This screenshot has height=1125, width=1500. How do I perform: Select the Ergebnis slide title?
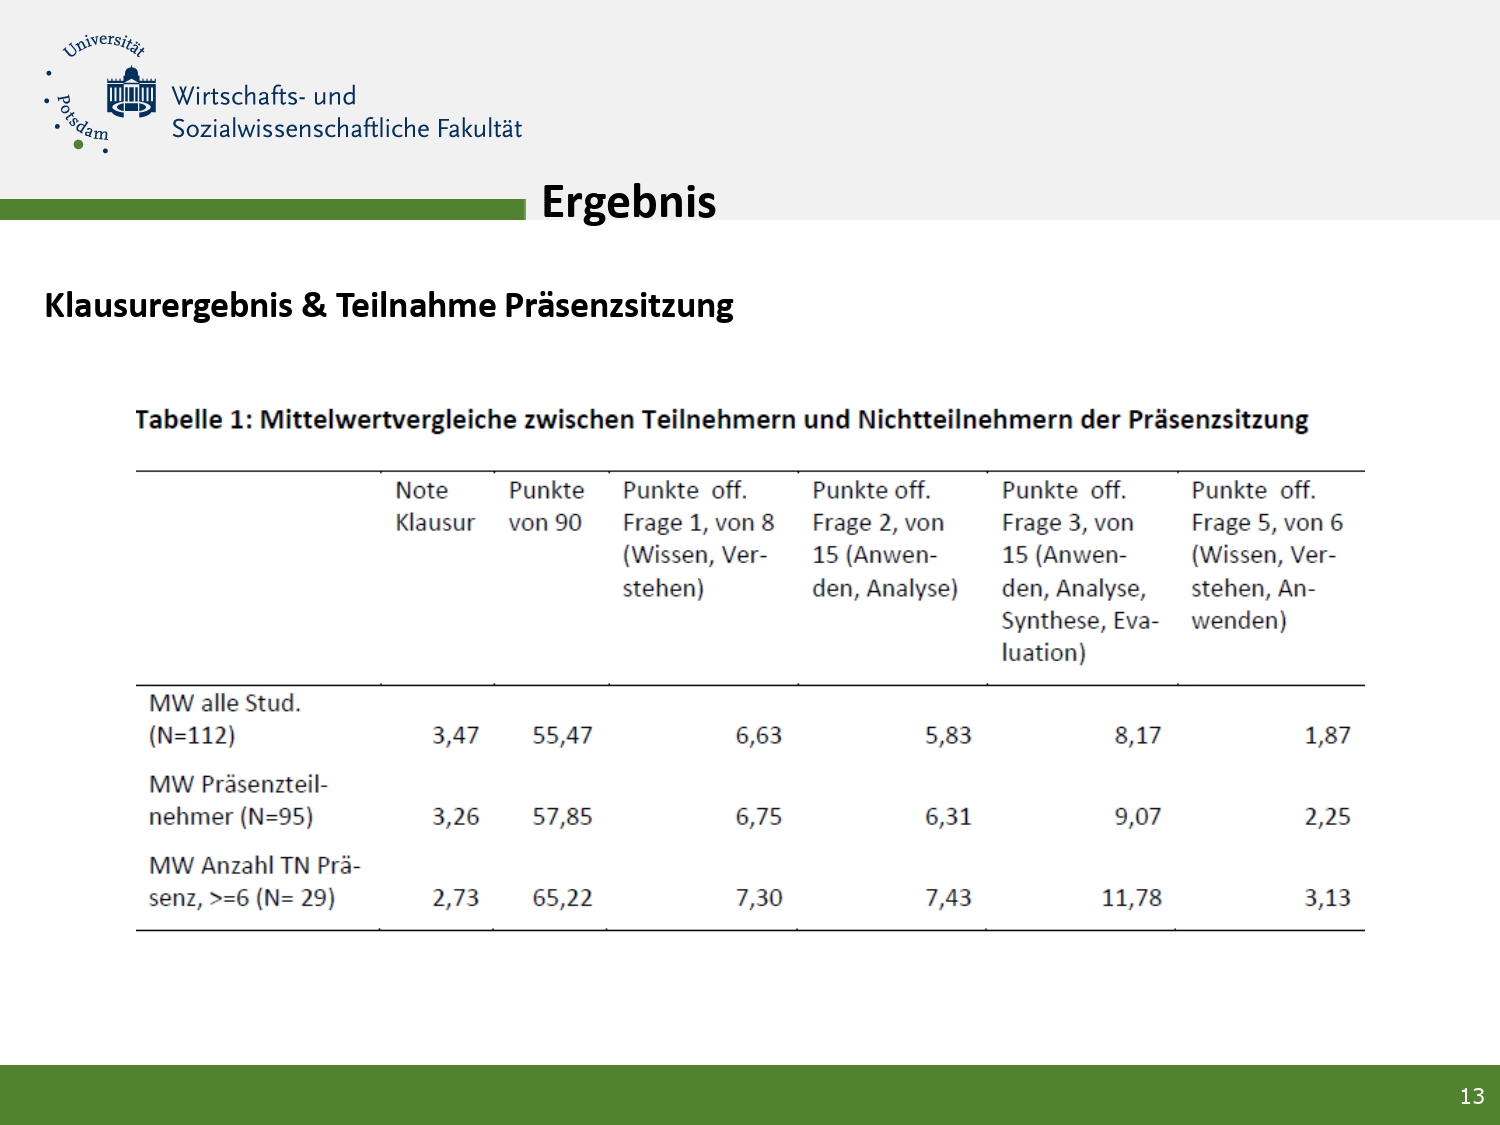628,201
